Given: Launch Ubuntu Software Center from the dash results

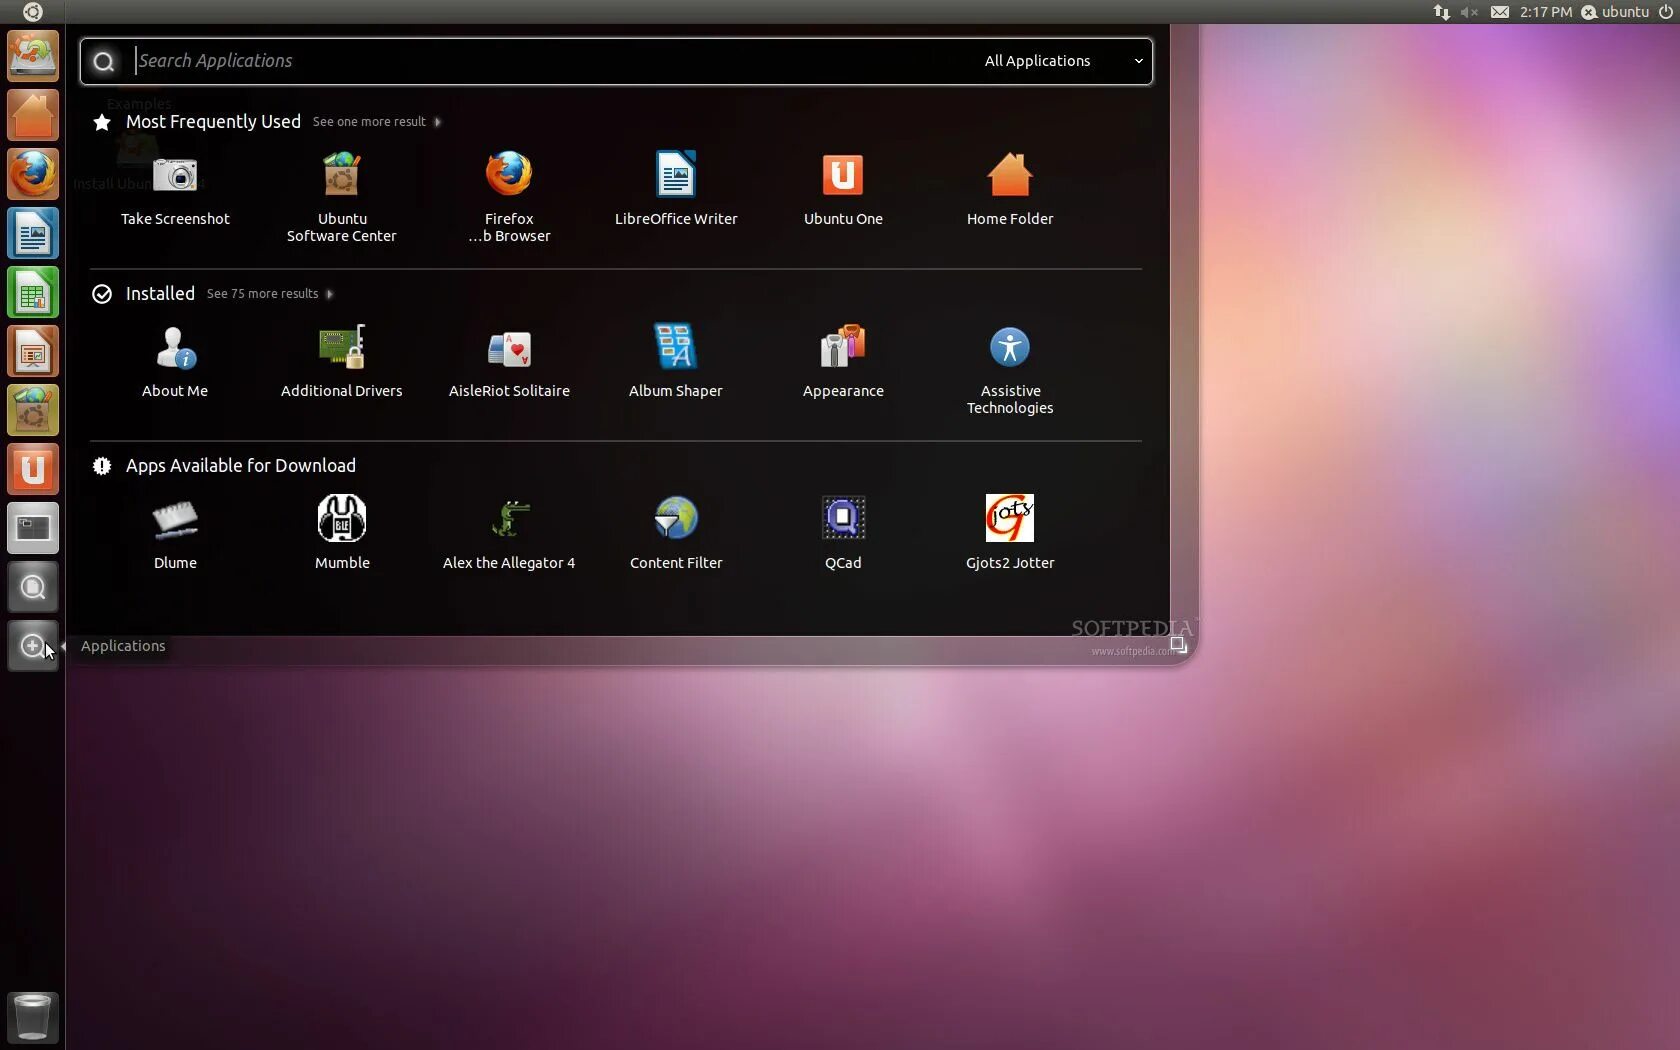Looking at the screenshot, I should click(342, 198).
